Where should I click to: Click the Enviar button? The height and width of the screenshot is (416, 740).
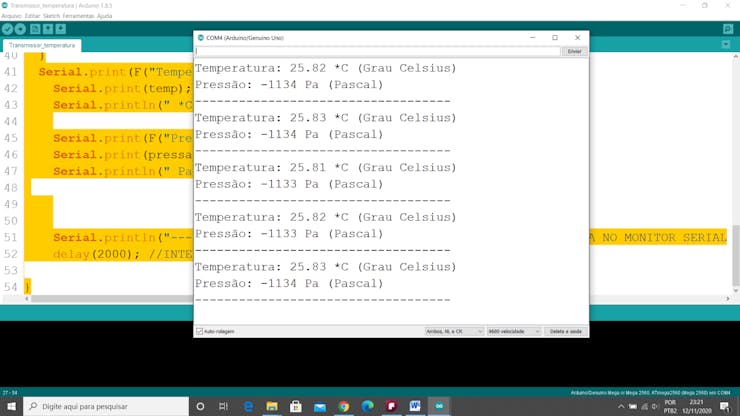(574, 51)
